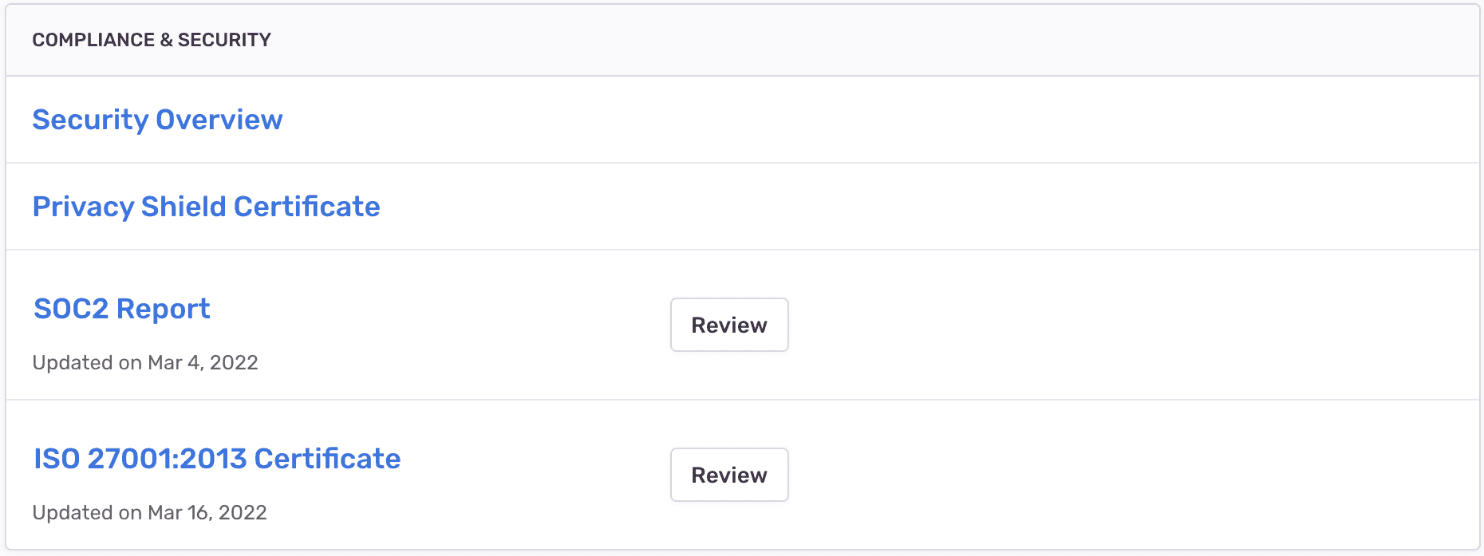Click Review button for ISO 27001:2013 Certificate

tap(729, 475)
